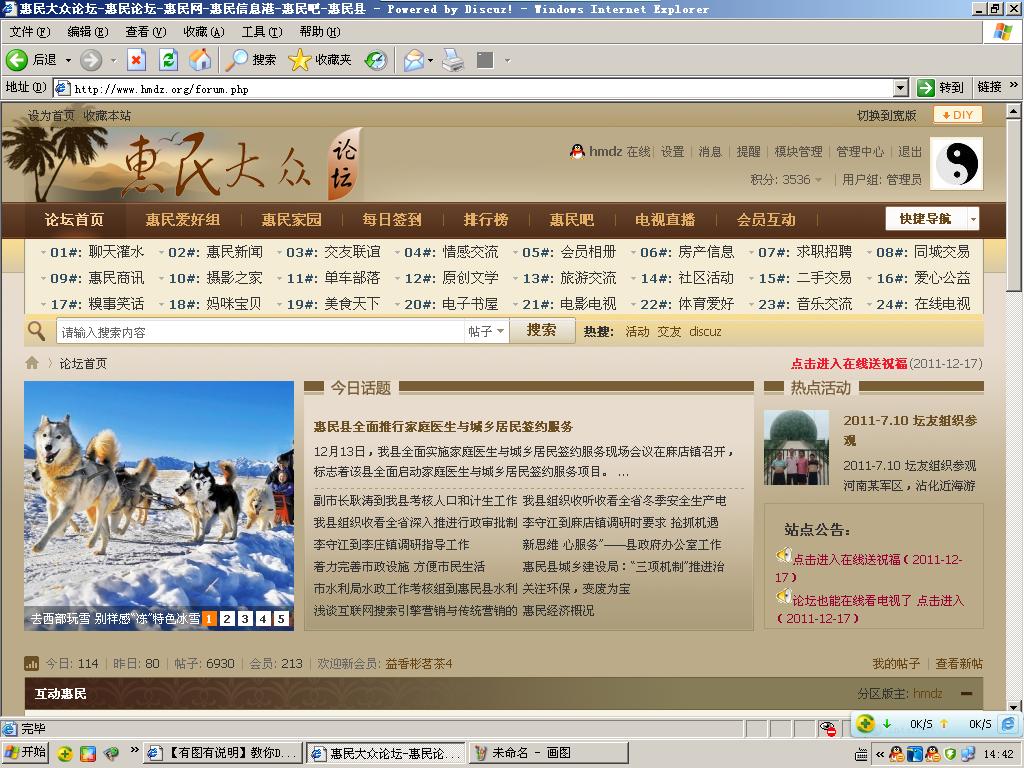Click the Yin-Yang user avatar
The height and width of the screenshot is (768, 1024).
[956, 164]
